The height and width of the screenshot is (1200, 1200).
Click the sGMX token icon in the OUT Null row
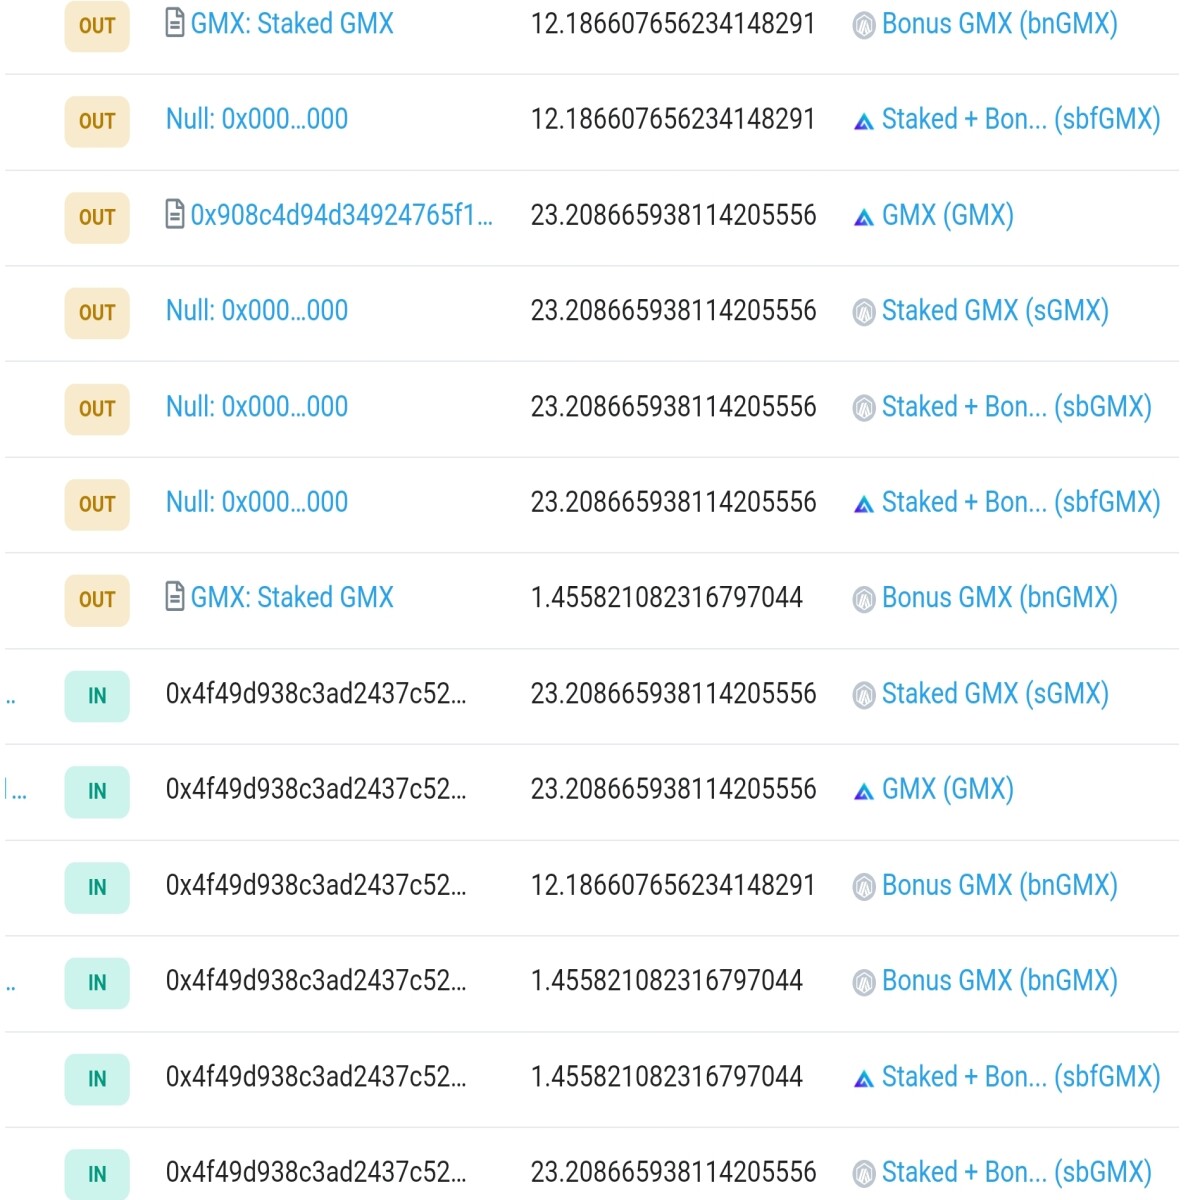[x=864, y=312]
